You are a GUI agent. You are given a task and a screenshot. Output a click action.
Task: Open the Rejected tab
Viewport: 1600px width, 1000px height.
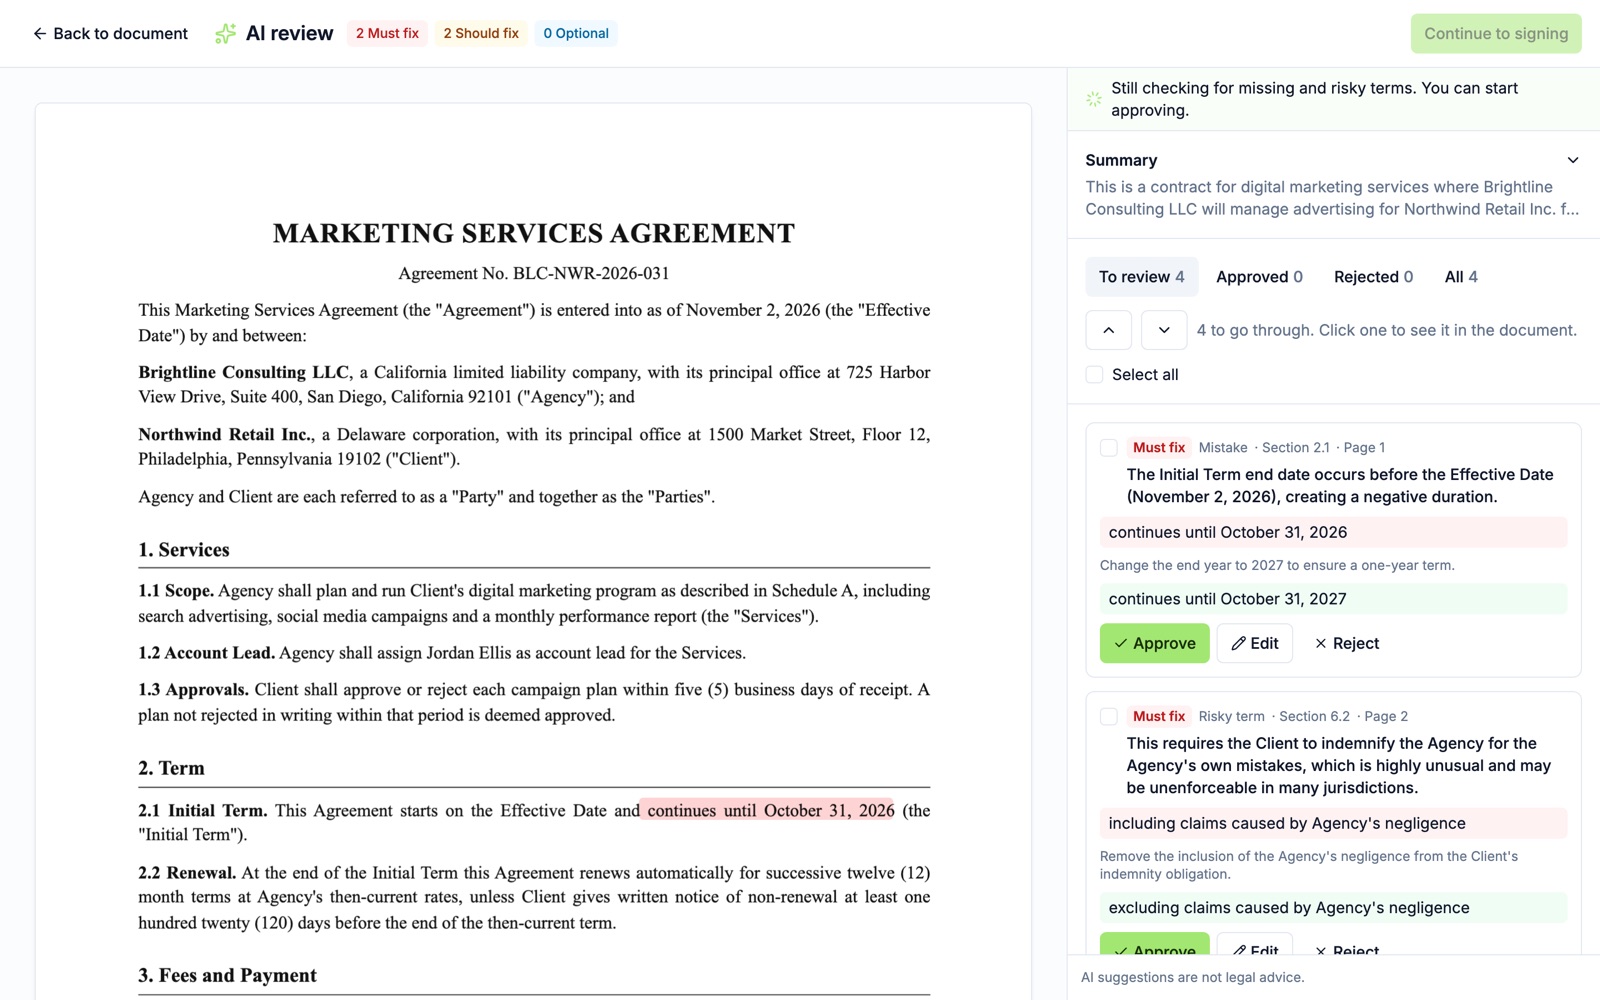[x=1373, y=277]
